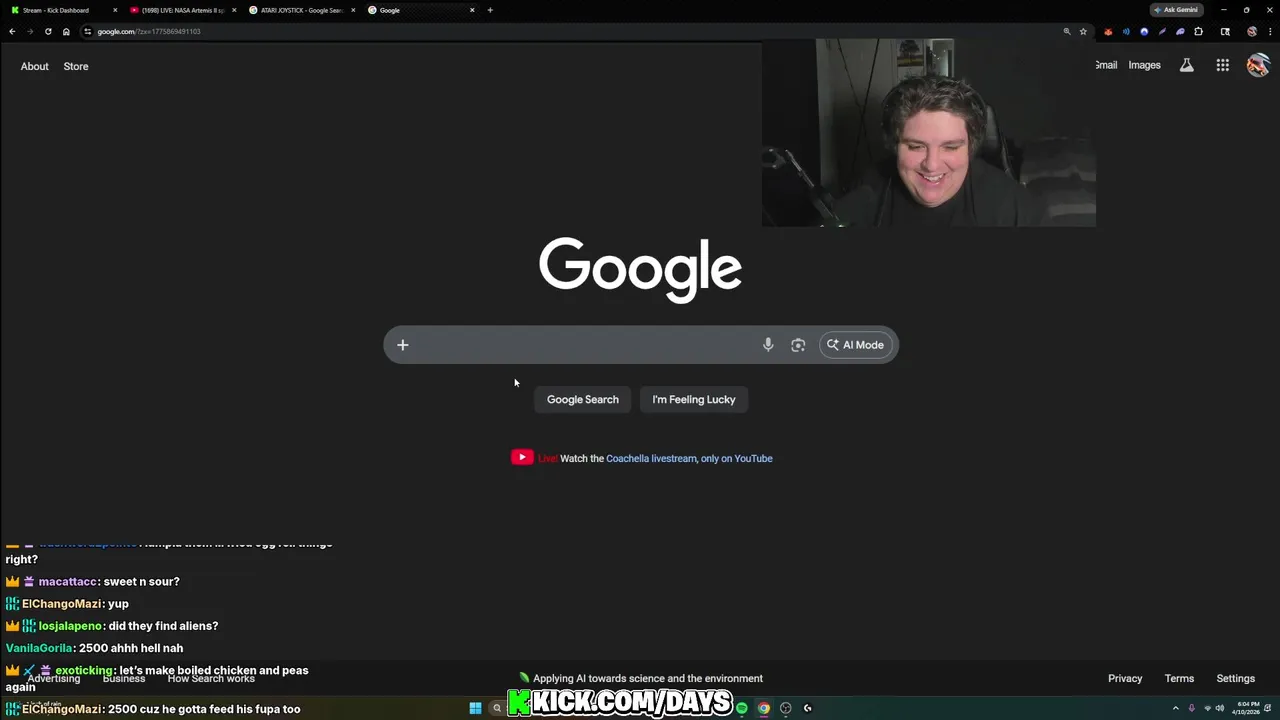
Task: Open the blue sound-wave extension icon
Action: click(x=1126, y=31)
